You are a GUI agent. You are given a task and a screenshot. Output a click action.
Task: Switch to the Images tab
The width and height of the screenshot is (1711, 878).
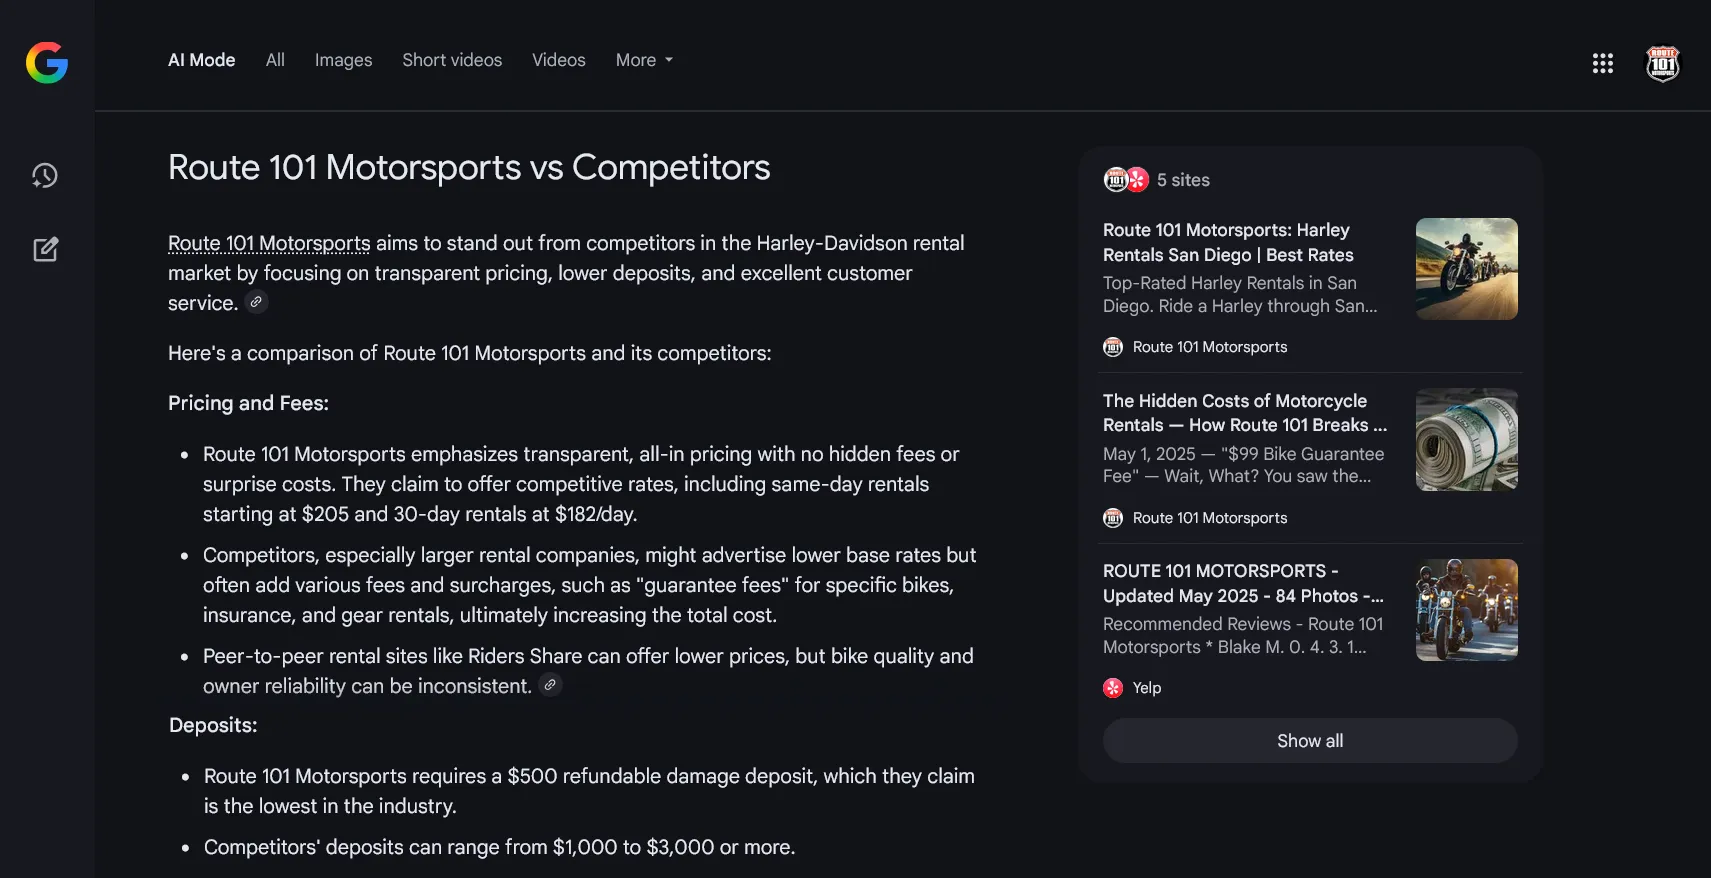pyautogui.click(x=343, y=60)
